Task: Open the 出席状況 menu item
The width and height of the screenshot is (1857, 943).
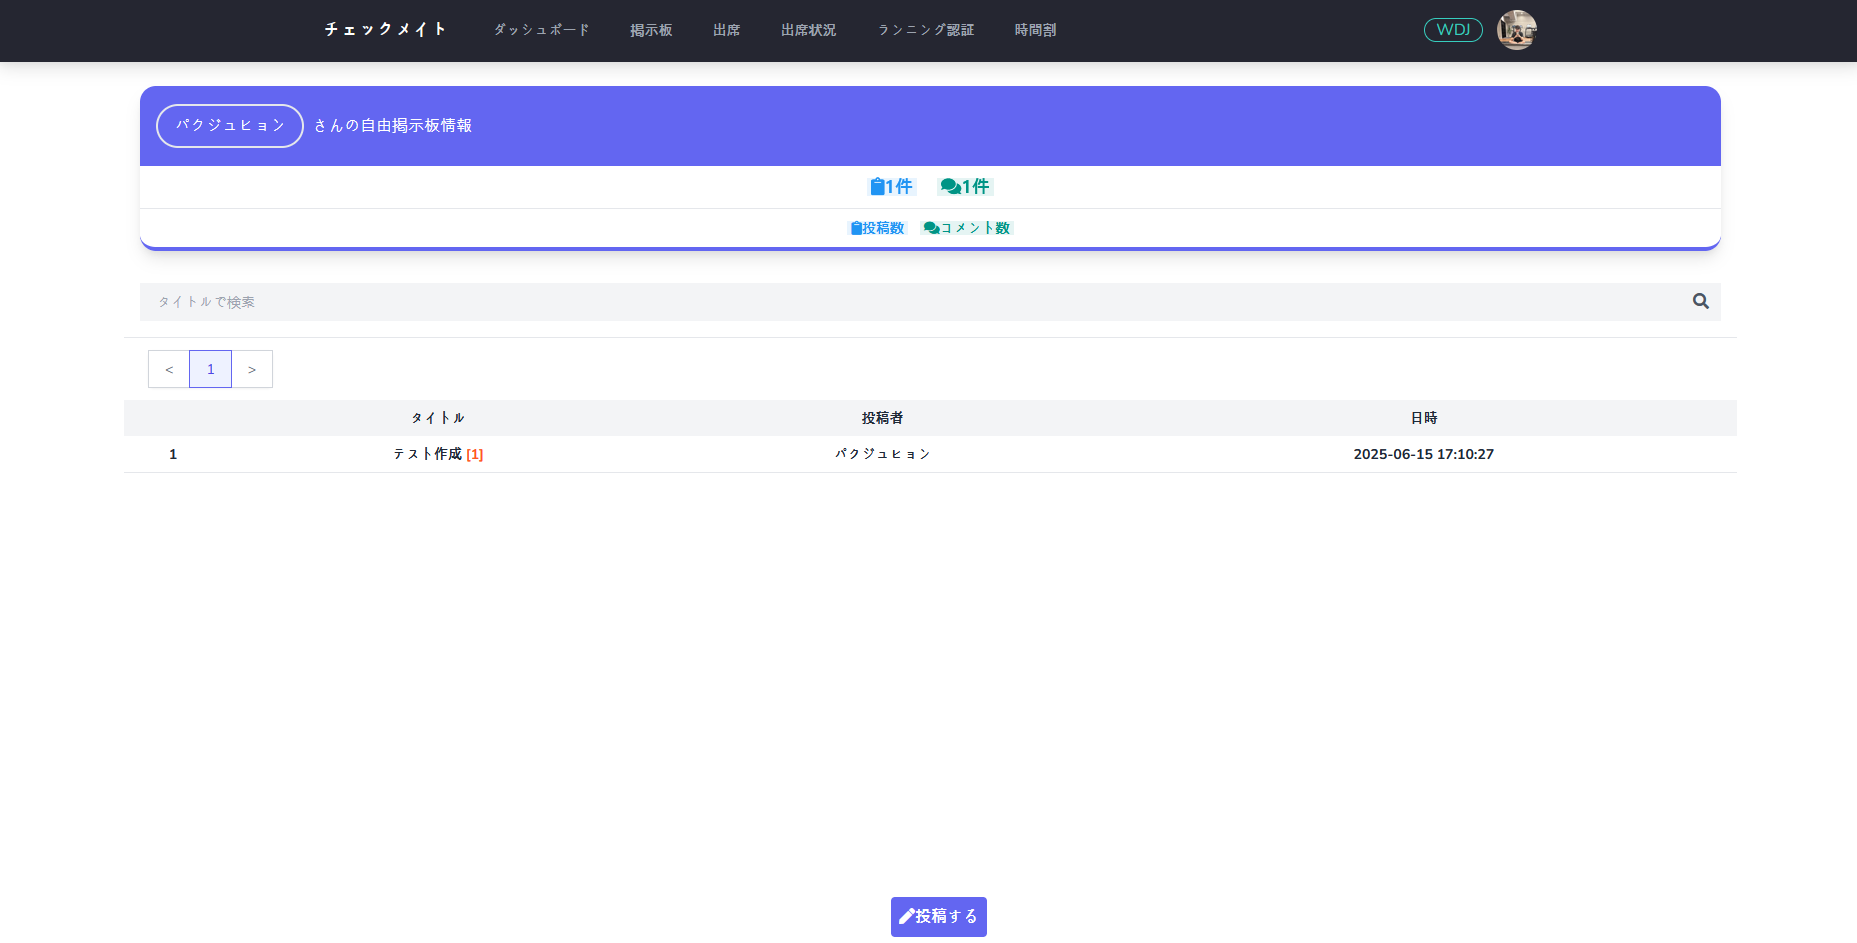Action: pos(808,30)
